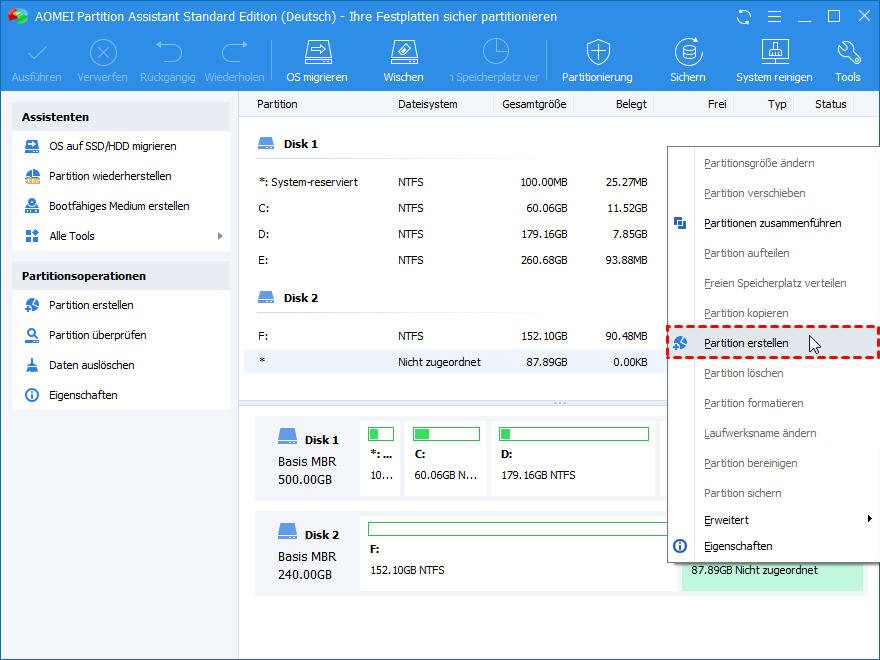The image size is (880, 660).
Task: Open Bootfähiges Medium erstellen wizard
Action: pos(119,206)
